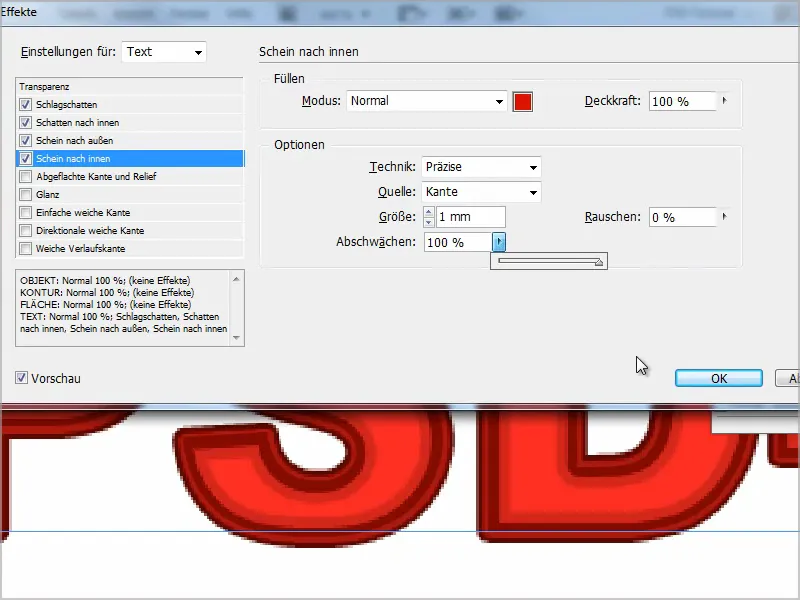This screenshot has width=800, height=600.
Task: Select Weiche Verlaufskante list row
Action: (130, 248)
